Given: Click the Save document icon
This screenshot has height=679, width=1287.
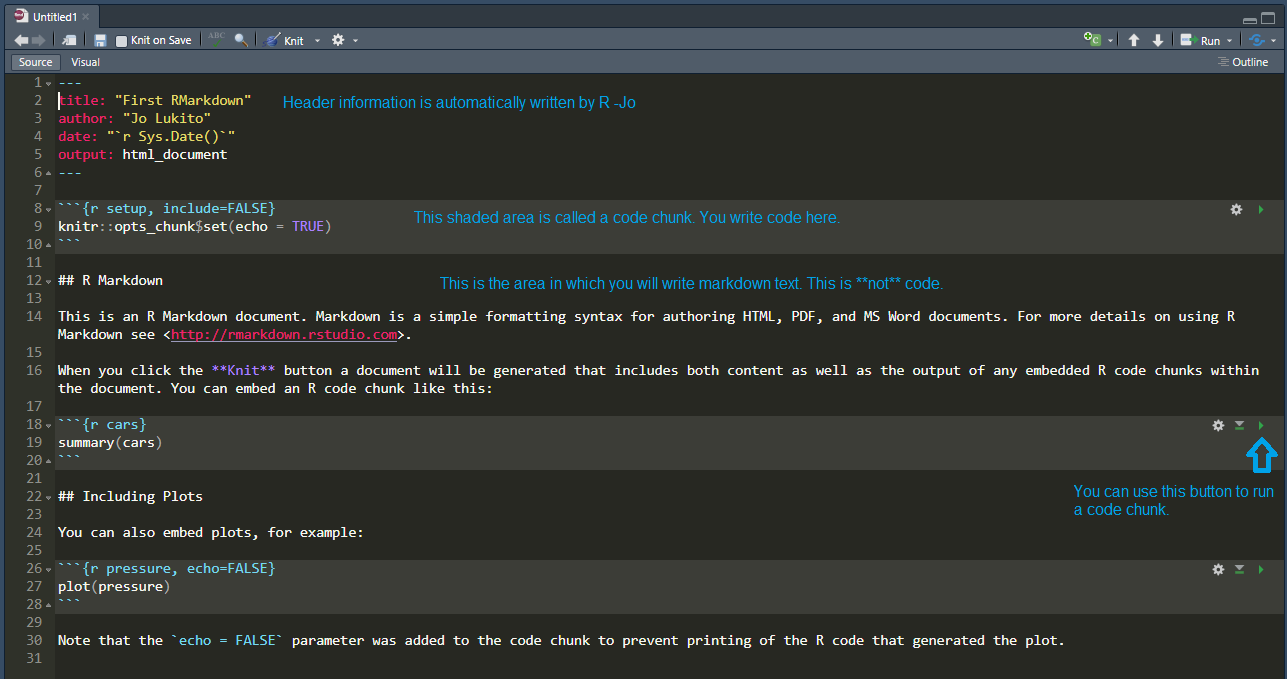Looking at the screenshot, I should [x=100, y=41].
